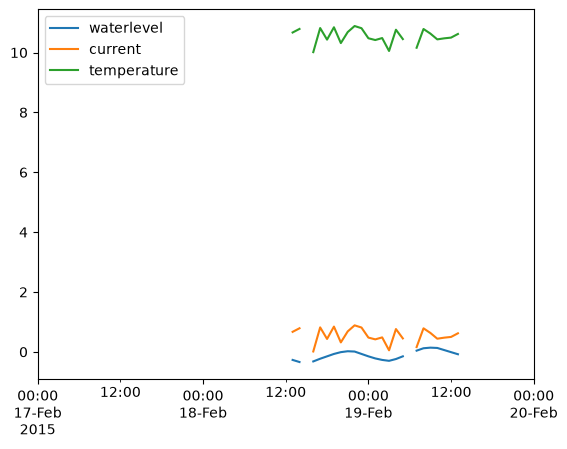Click the green temperature legend line

coord(64,70)
